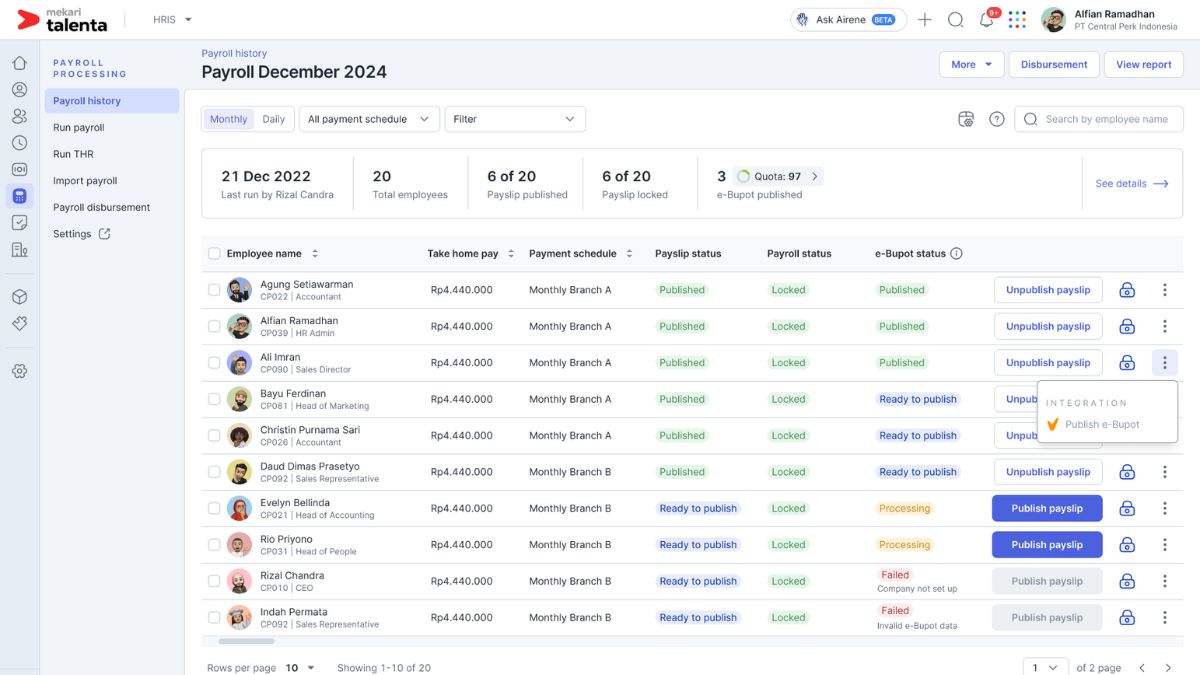Click the Disbursement button
The width and height of the screenshot is (1200, 675).
point(1053,64)
